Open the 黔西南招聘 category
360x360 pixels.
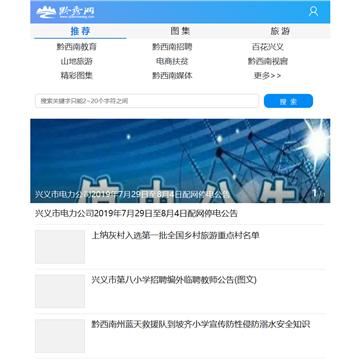pos(172,47)
